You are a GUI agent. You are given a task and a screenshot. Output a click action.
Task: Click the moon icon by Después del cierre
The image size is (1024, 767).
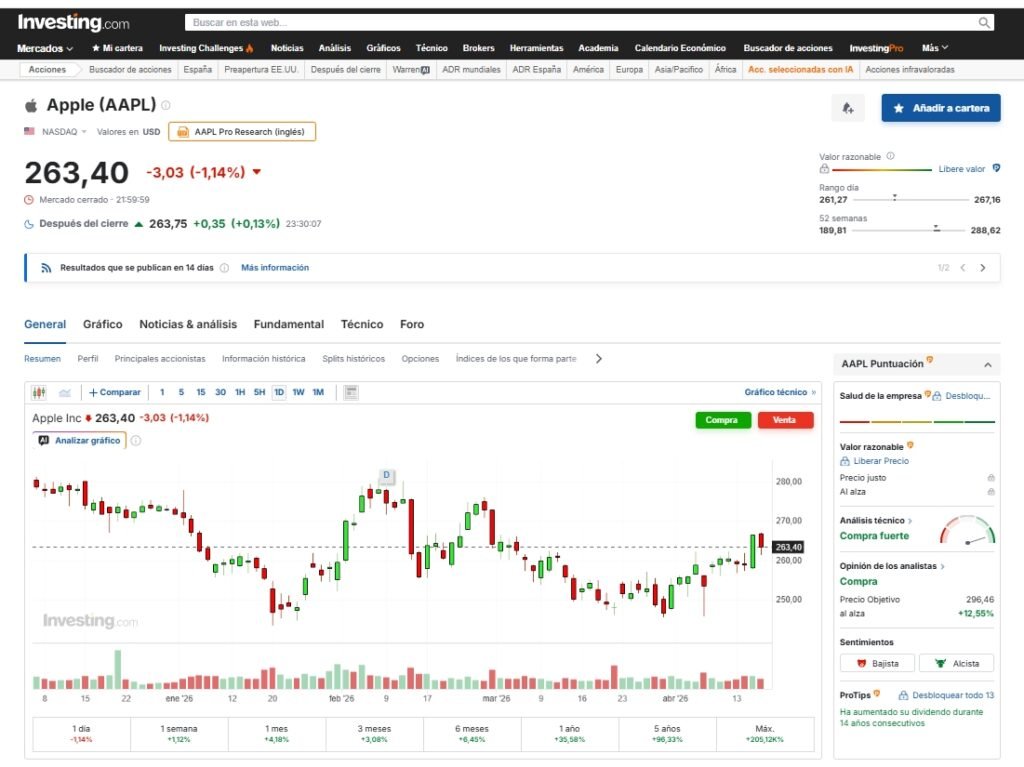(29, 224)
